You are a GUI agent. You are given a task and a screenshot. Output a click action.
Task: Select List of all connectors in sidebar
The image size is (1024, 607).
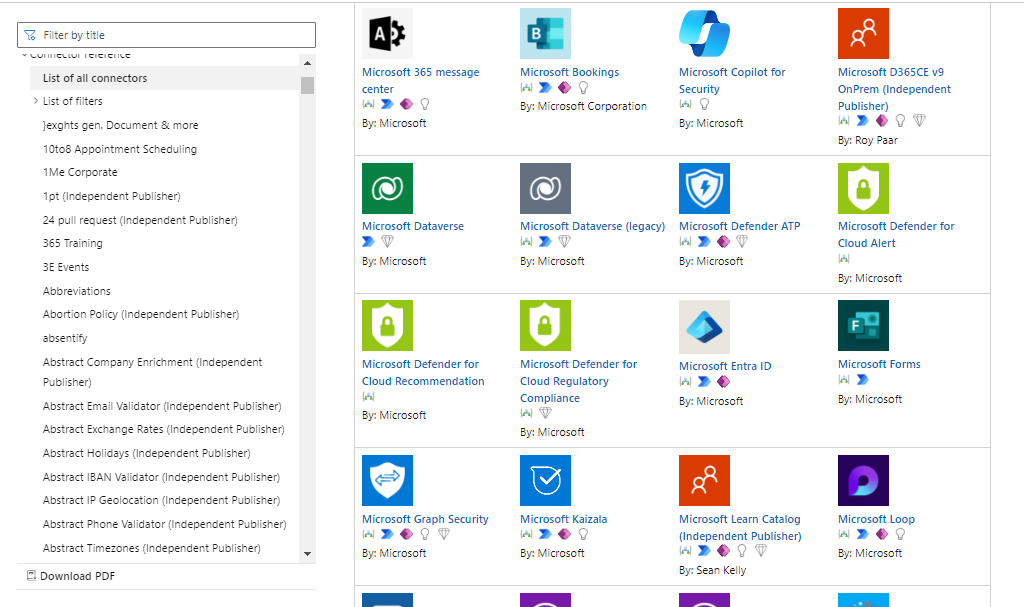pyautogui.click(x=165, y=78)
